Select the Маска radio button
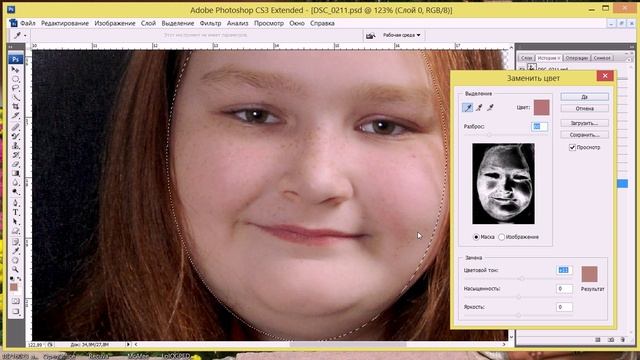The width and height of the screenshot is (640, 360). click(x=476, y=237)
